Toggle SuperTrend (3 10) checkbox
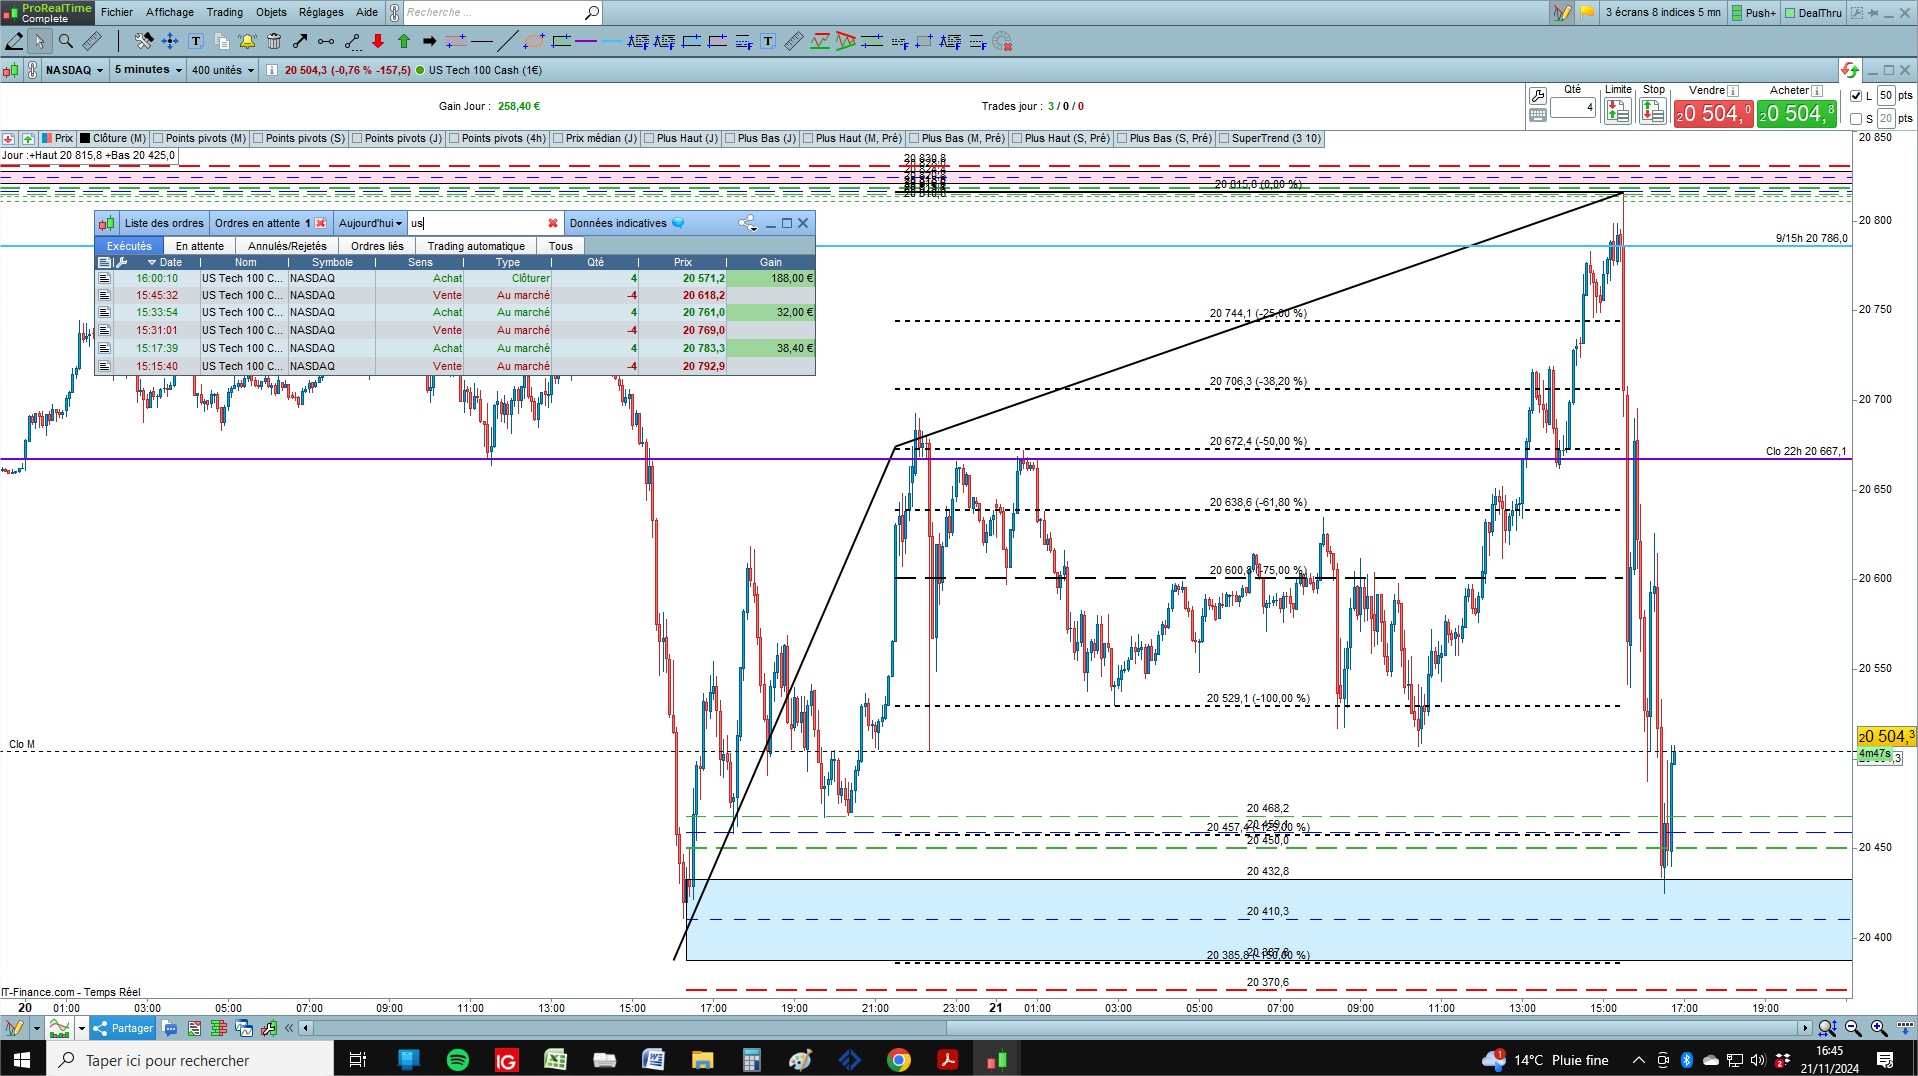 [x=1224, y=138]
